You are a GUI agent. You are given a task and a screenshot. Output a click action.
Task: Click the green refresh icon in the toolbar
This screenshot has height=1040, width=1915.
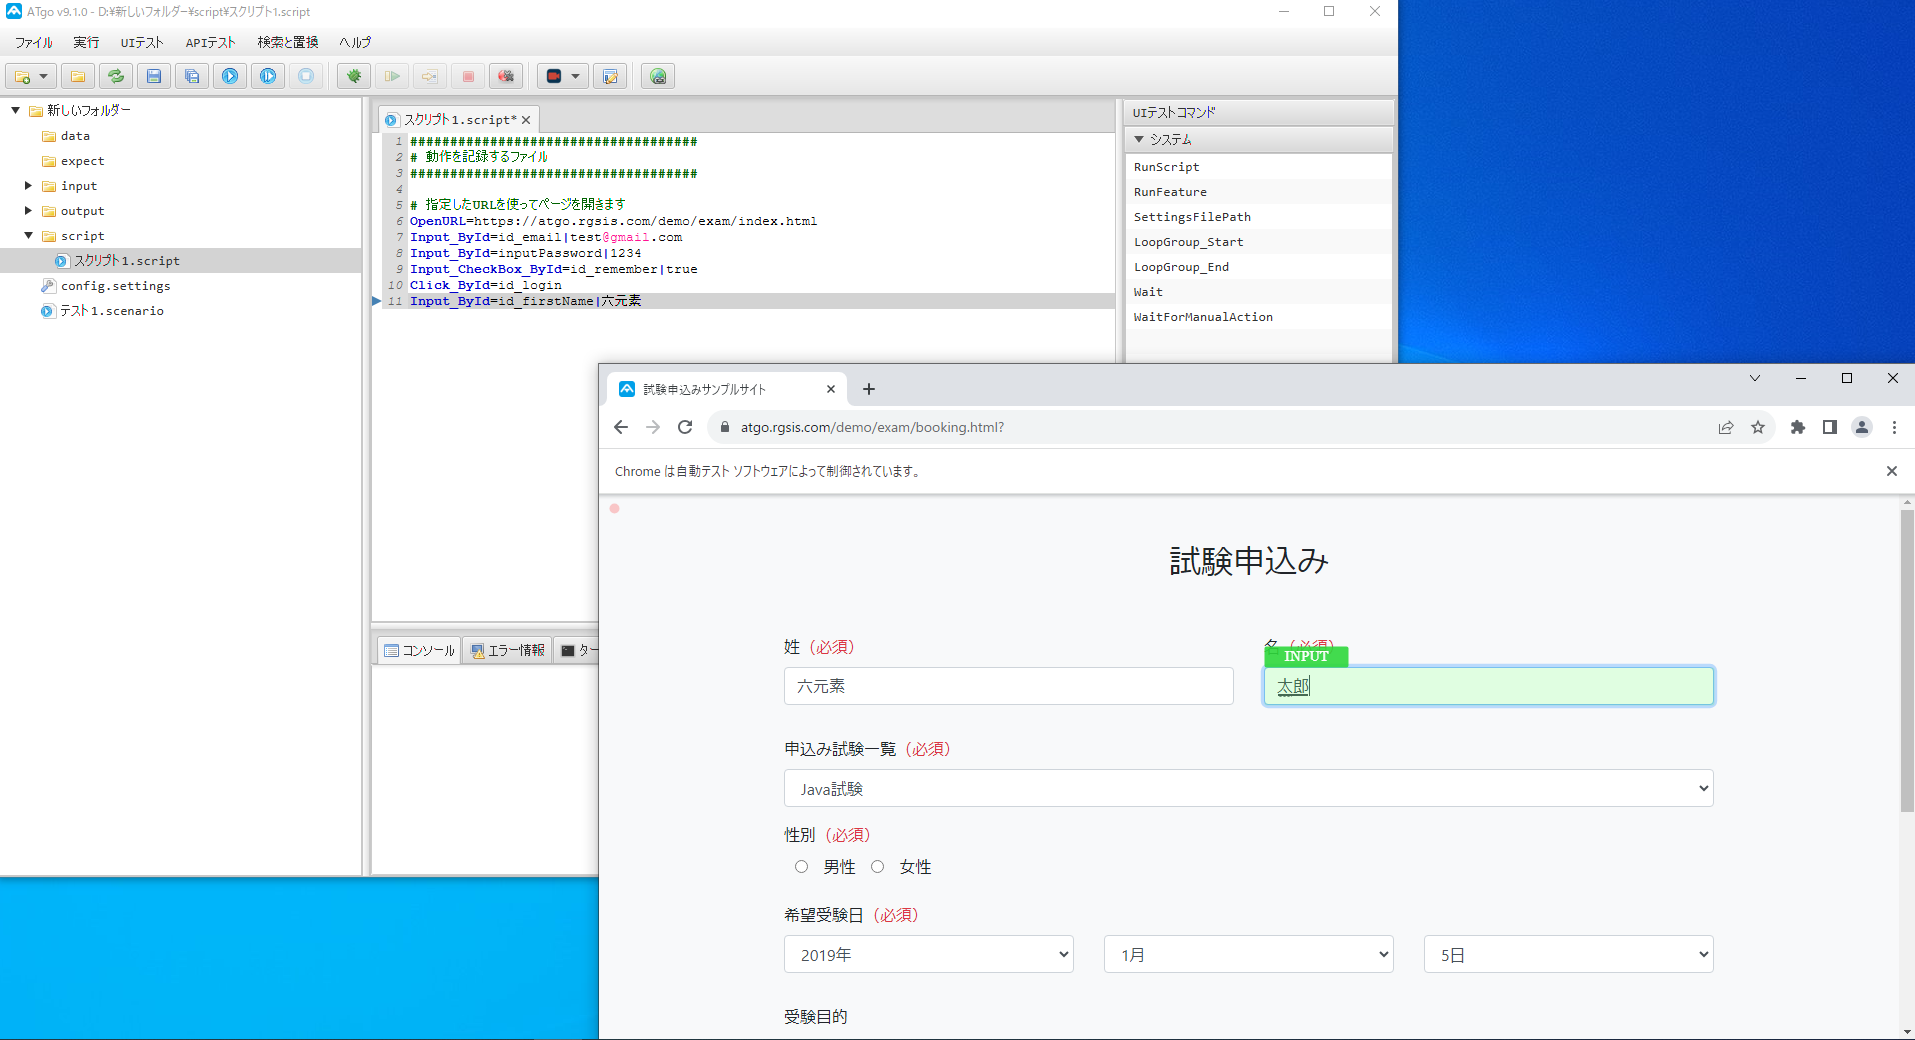(115, 76)
